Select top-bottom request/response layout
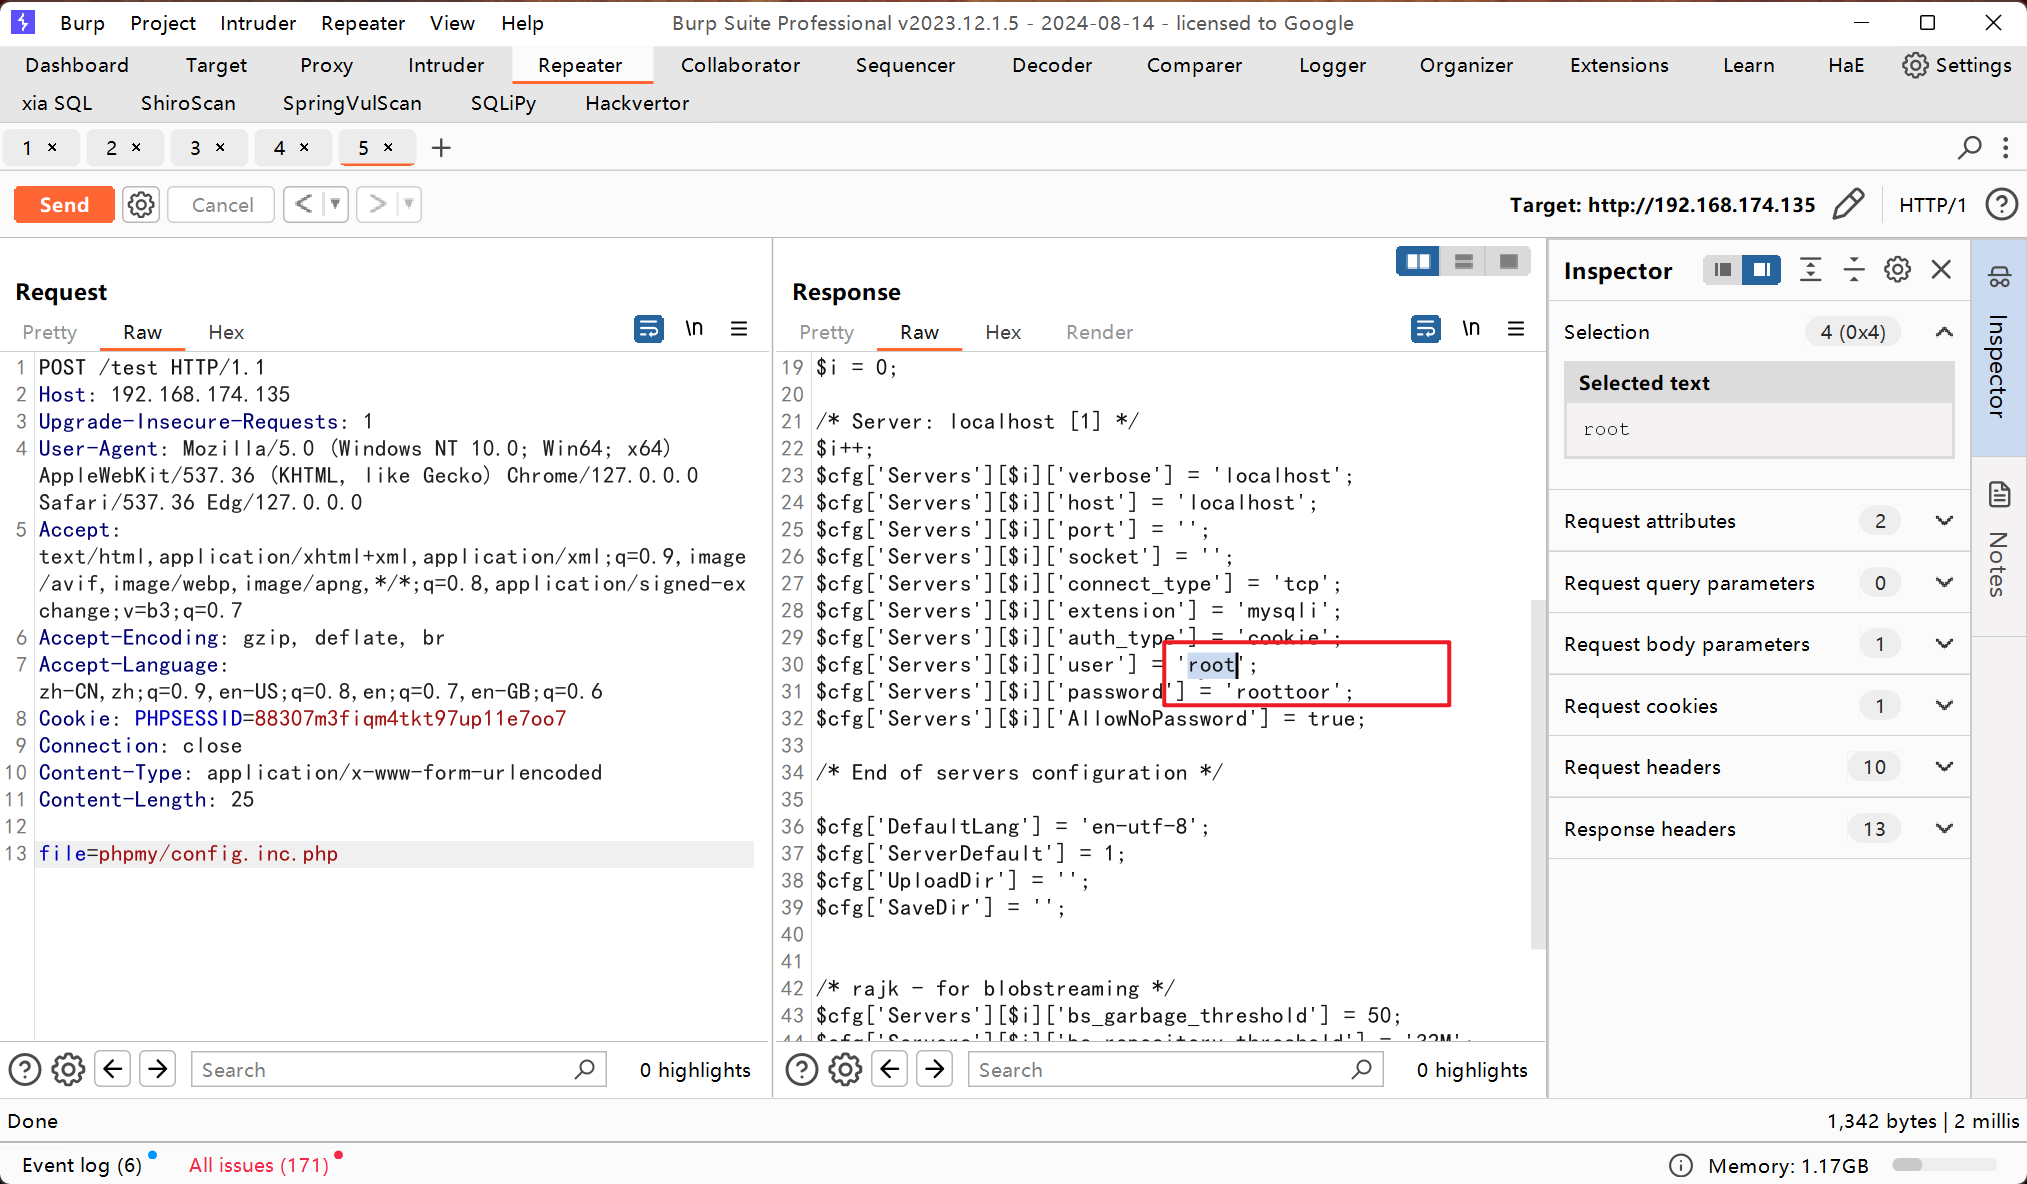 tap(1463, 262)
